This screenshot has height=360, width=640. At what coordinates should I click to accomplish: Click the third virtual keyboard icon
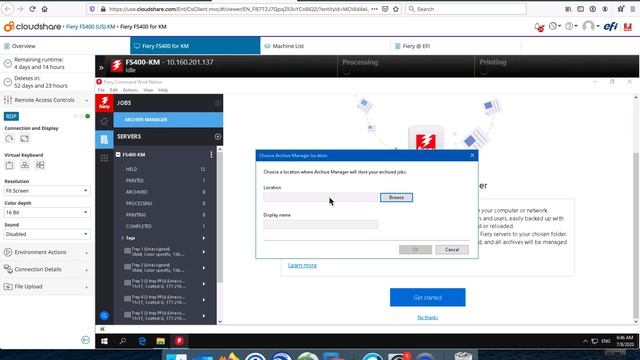(40, 165)
